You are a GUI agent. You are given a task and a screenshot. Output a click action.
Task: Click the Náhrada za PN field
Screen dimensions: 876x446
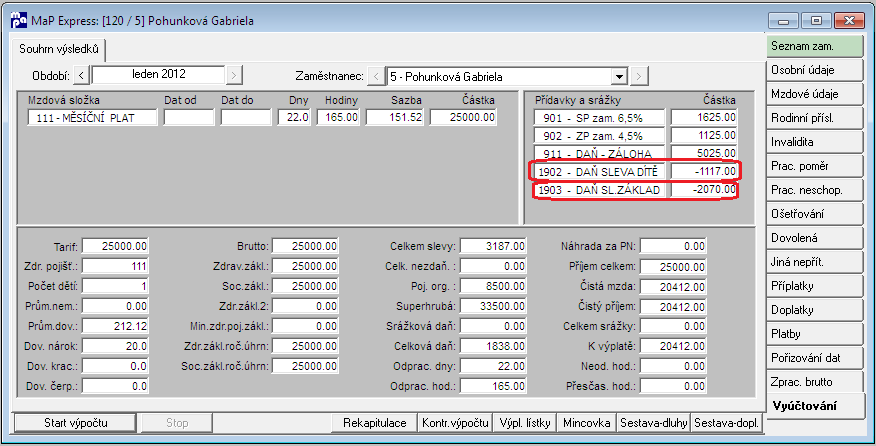coord(674,246)
